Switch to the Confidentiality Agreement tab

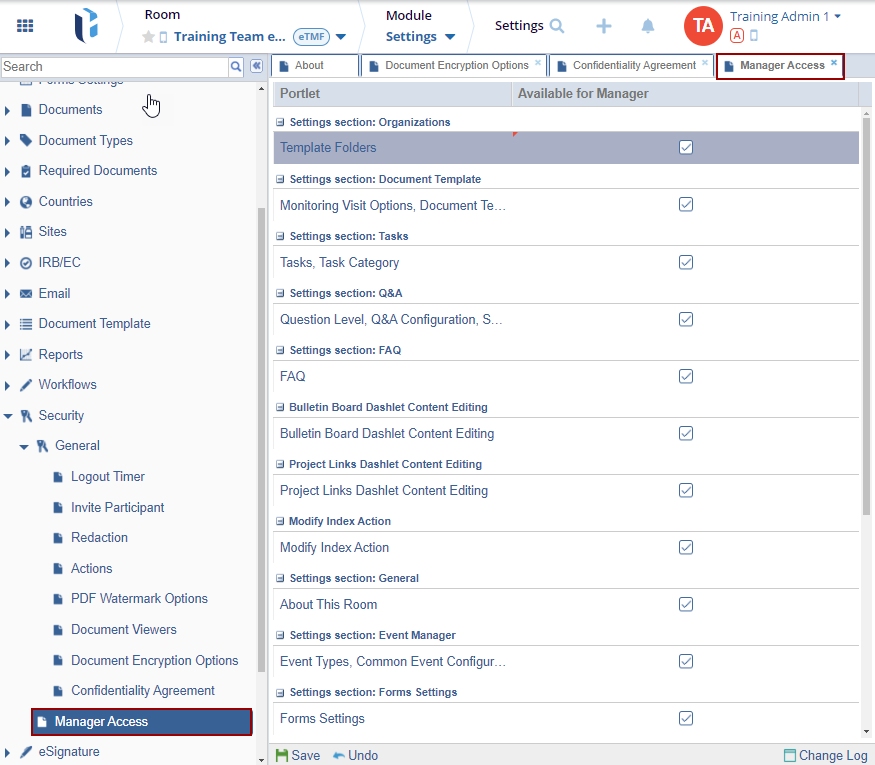633,66
